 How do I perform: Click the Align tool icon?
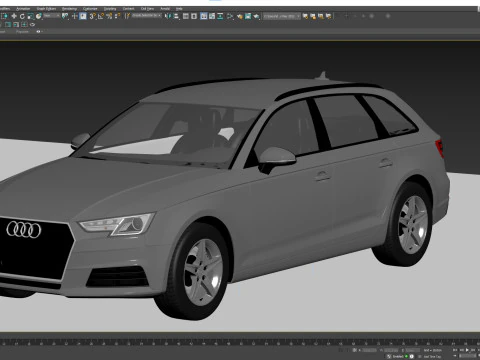point(176,16)
